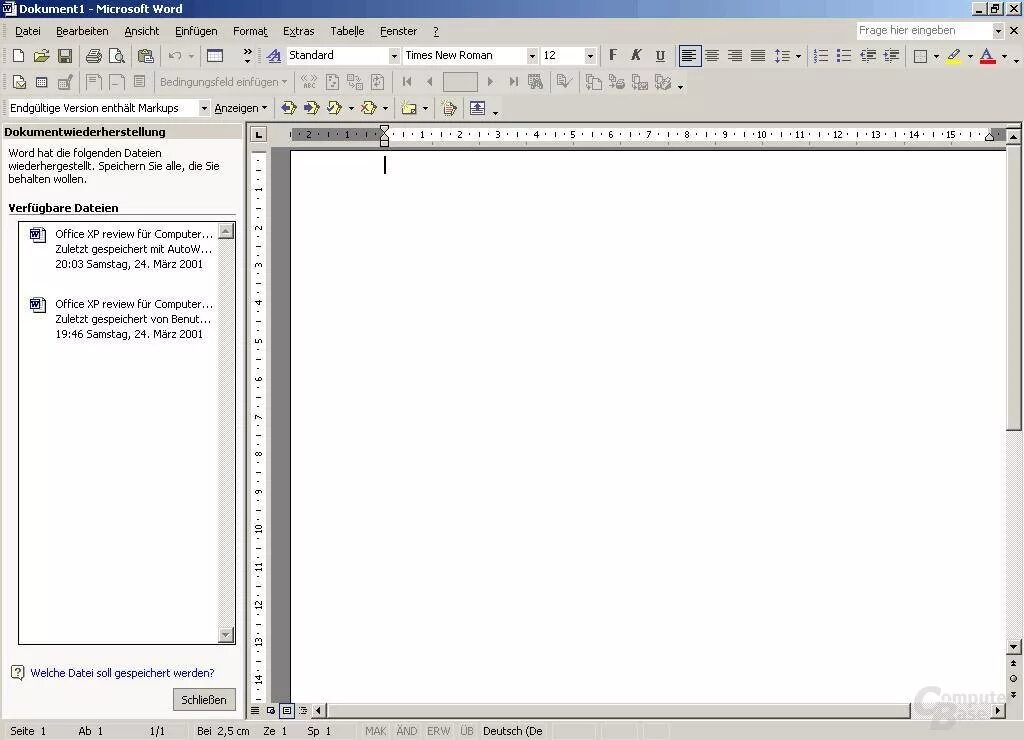Click Bedingungsfeld einfügen button
Image resolution: width=1024 pixels, height=740 pixels.
[x=223, y=82]
